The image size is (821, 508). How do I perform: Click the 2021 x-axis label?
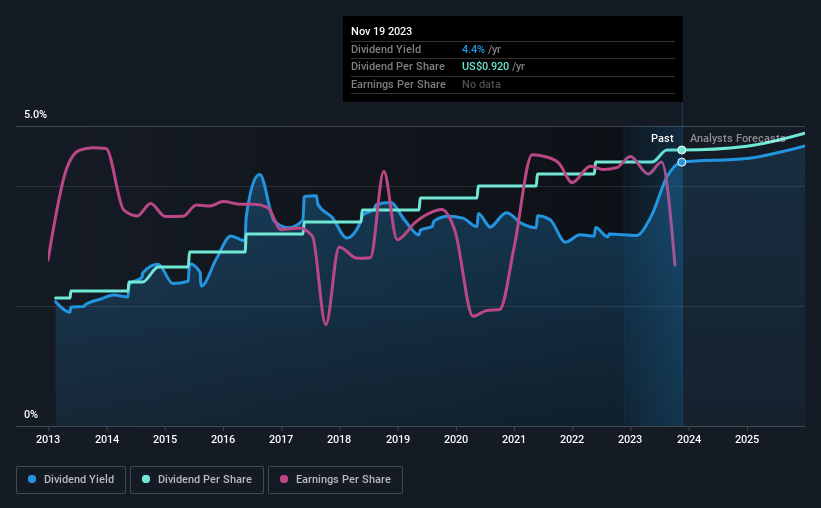(514, 439)
